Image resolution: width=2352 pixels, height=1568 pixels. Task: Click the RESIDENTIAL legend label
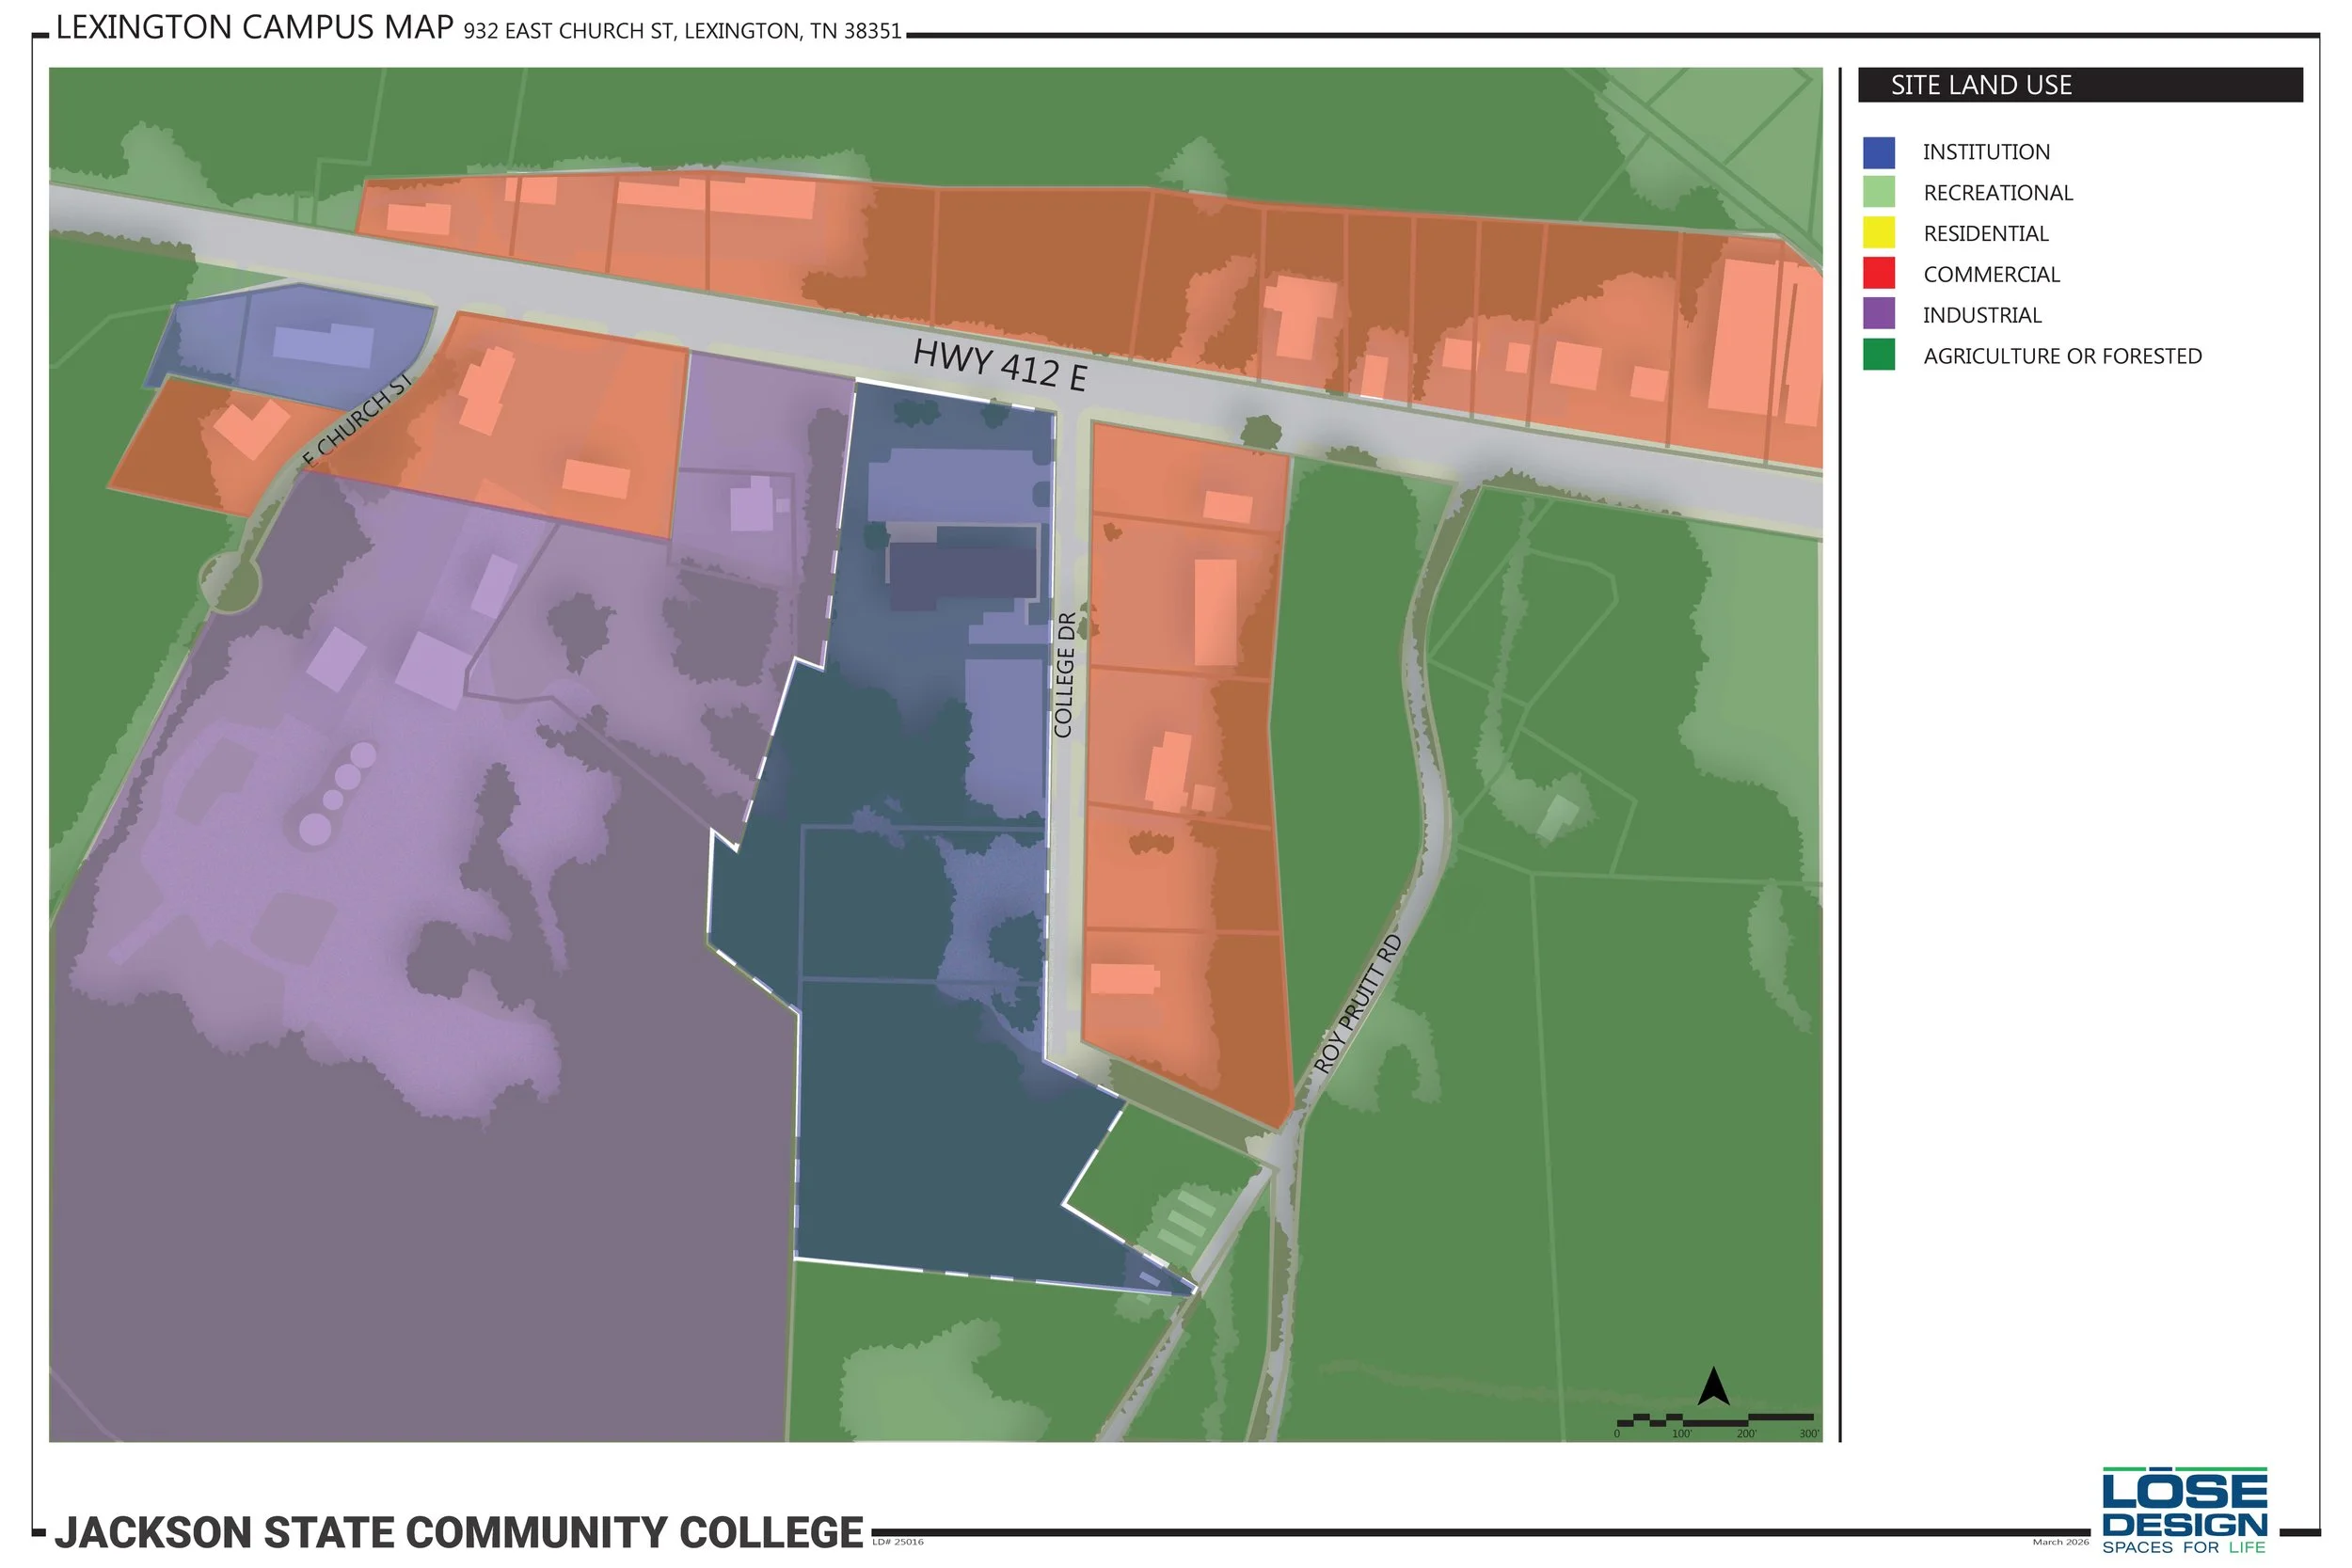[x=1986, y=234]
